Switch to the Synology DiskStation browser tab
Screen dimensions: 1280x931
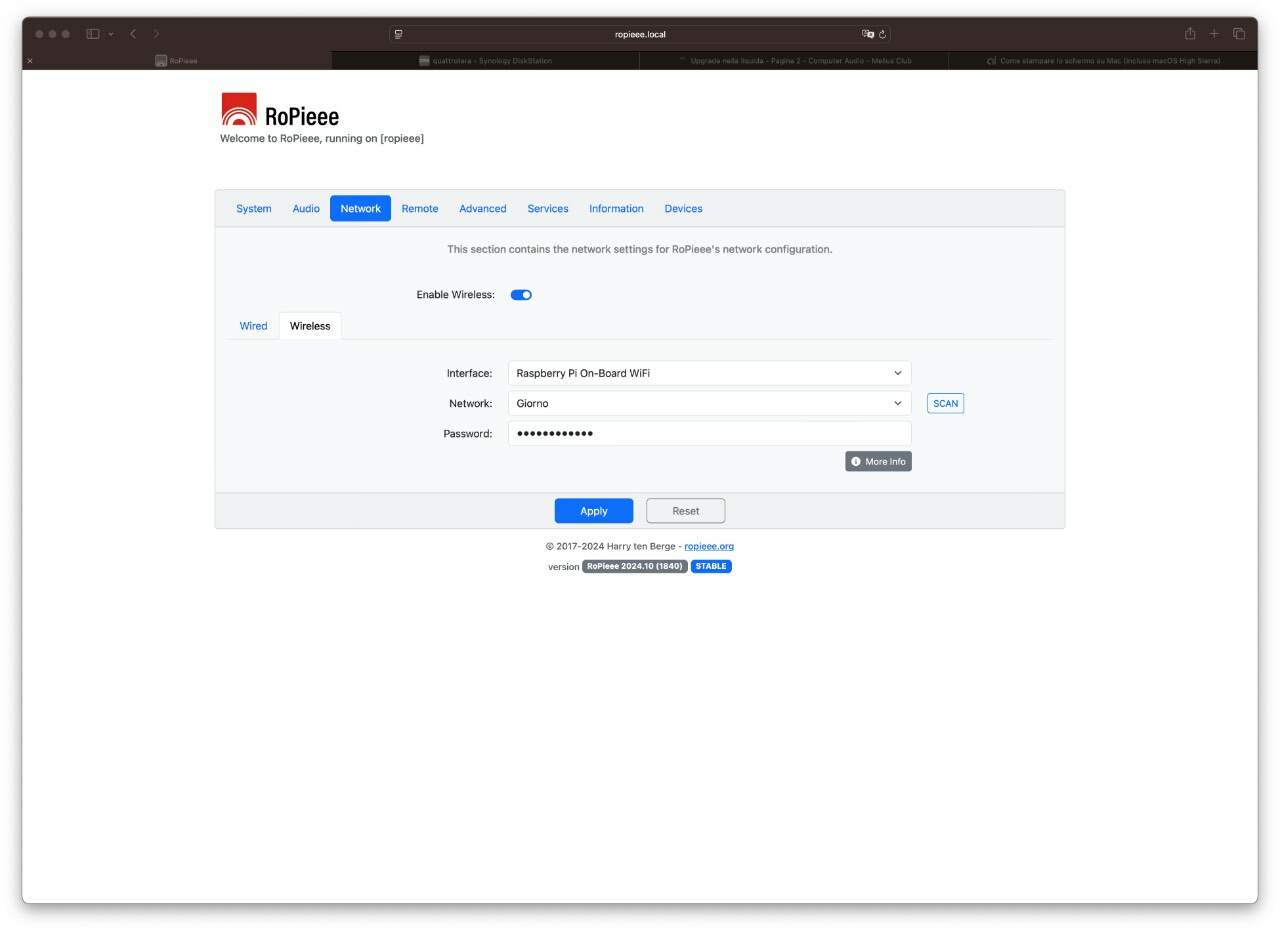[x=485, y=61]
